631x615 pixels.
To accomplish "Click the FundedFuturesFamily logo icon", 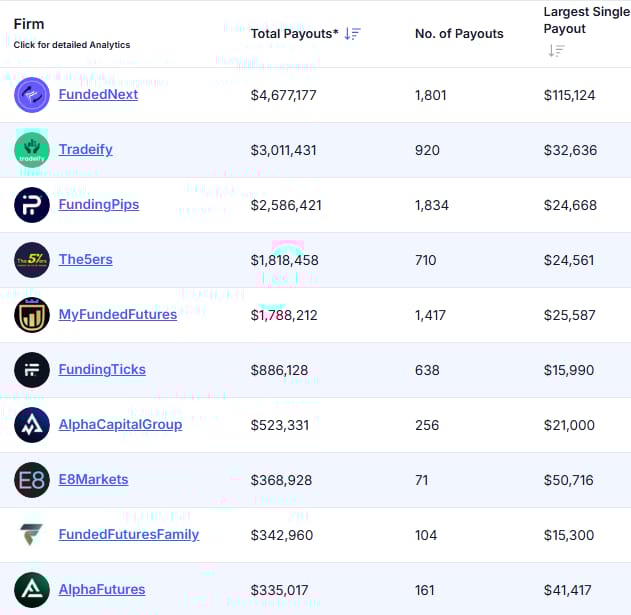I will click(x=32, y=535).
